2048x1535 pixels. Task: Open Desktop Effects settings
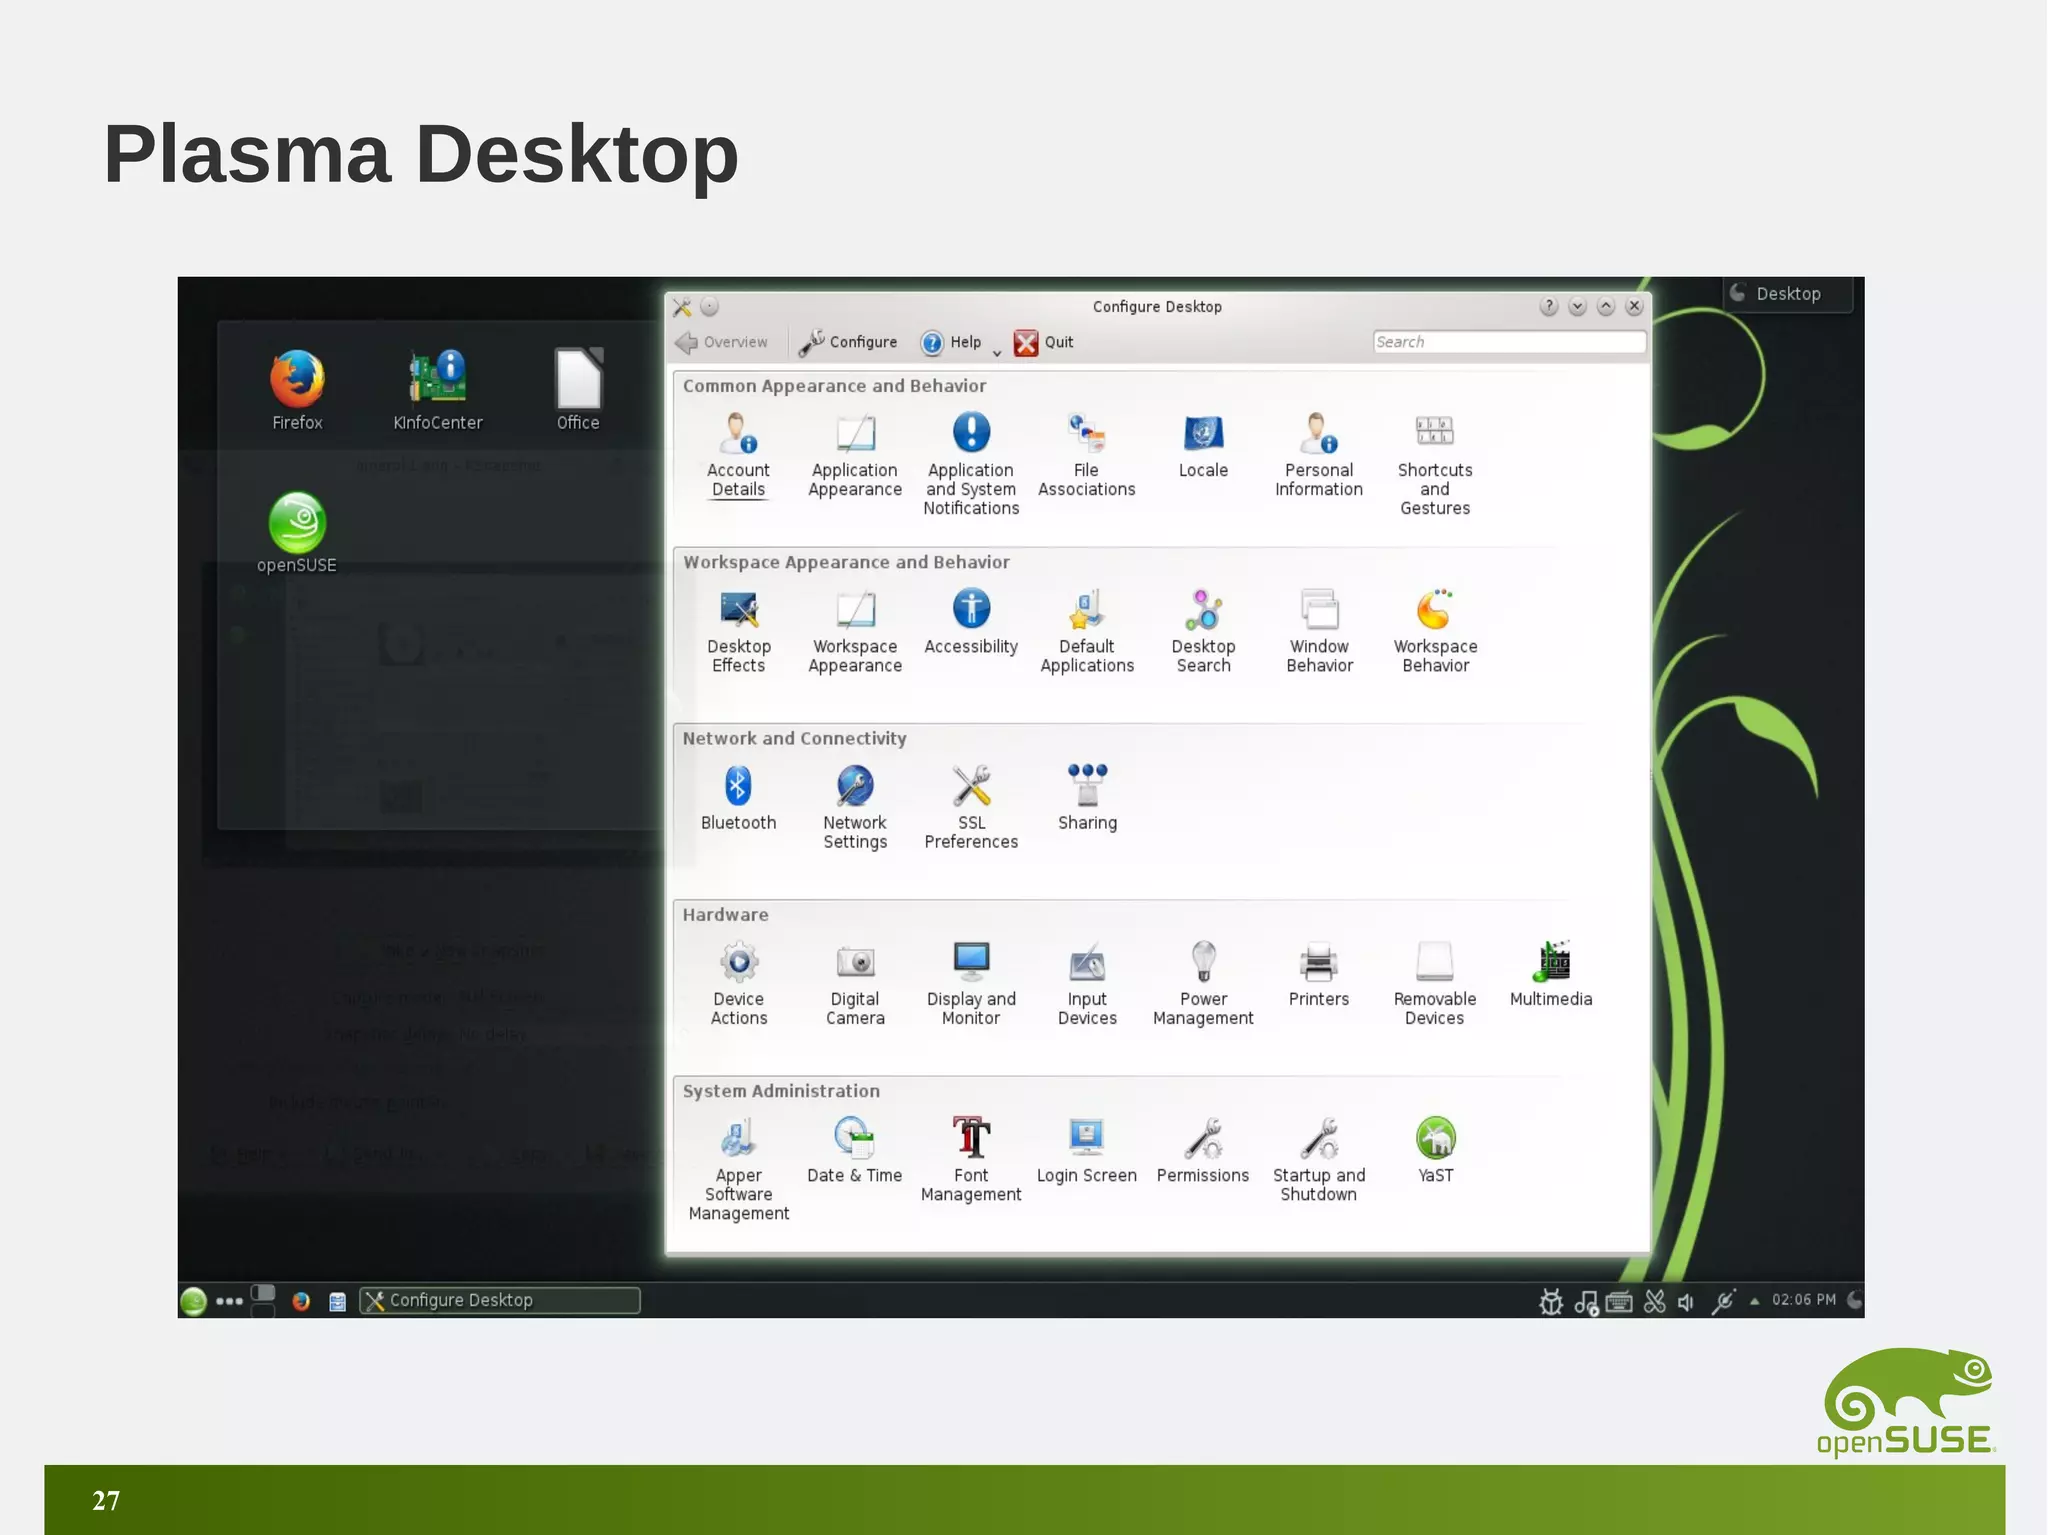tap(738, 631)
